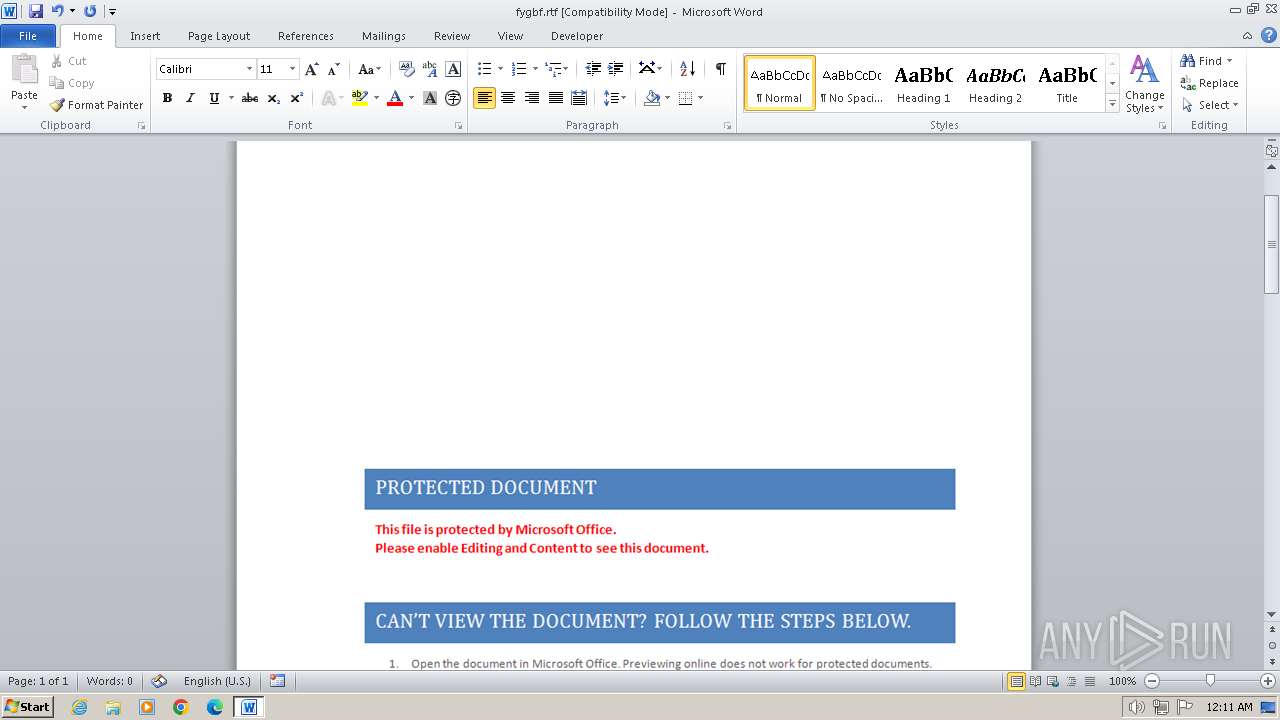The image size is (1280, 720).
Task: Save document from Quick Access Toolbar
Action: click(36, 11)
